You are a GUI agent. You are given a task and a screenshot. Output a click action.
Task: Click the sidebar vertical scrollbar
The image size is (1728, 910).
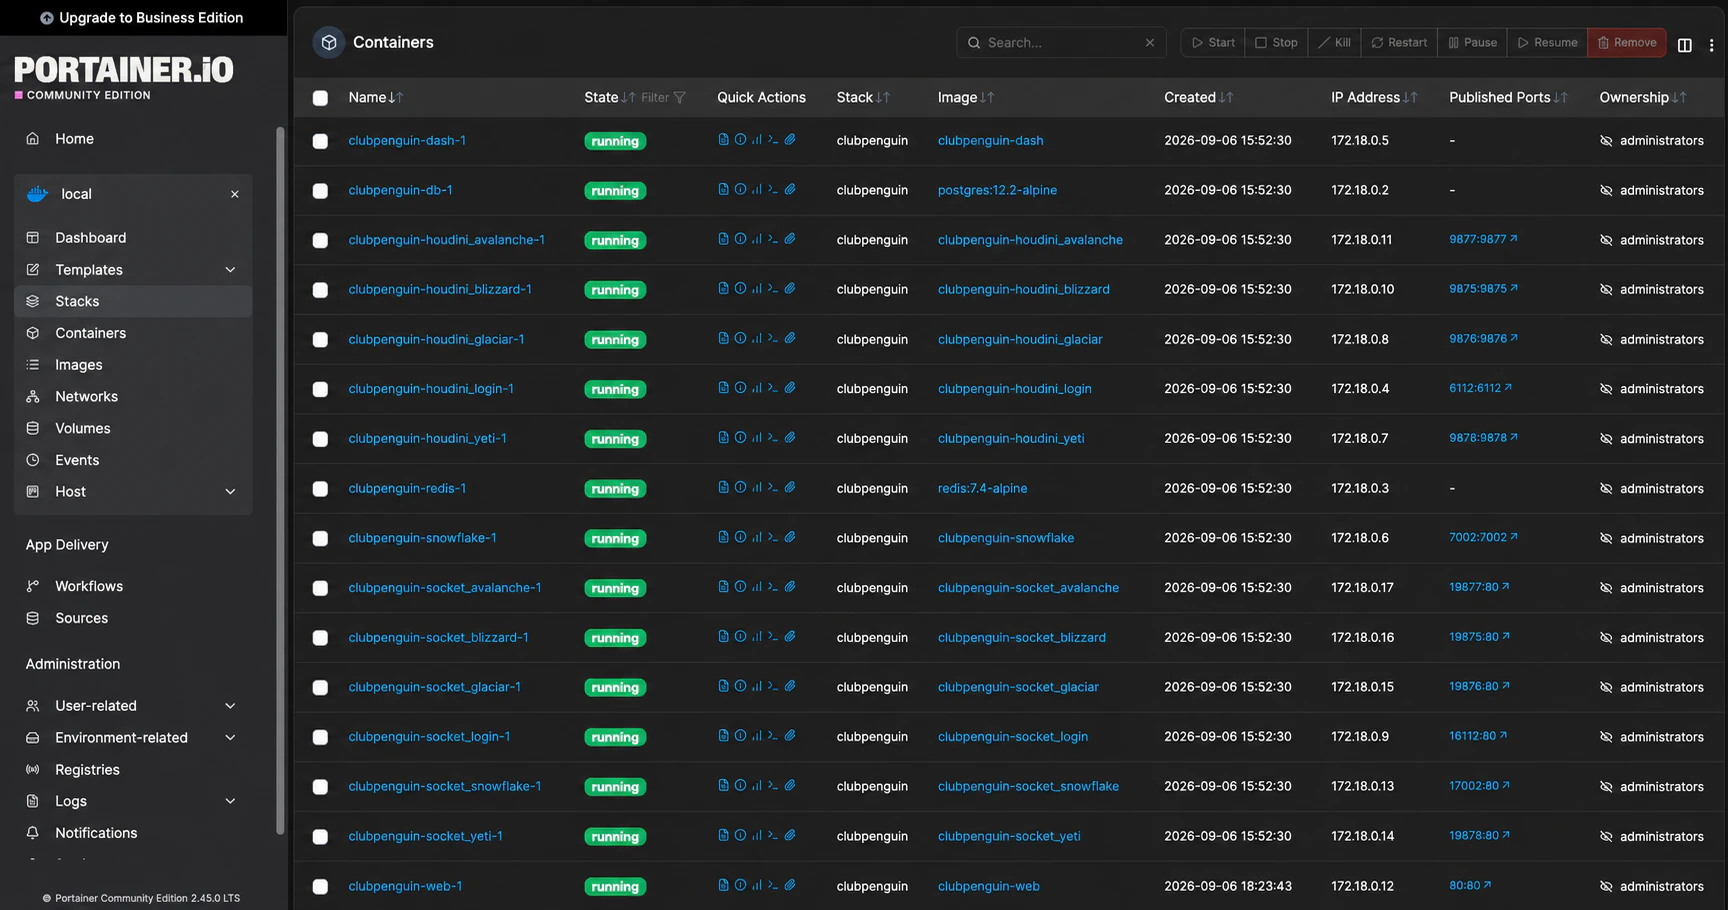(280, 480)
